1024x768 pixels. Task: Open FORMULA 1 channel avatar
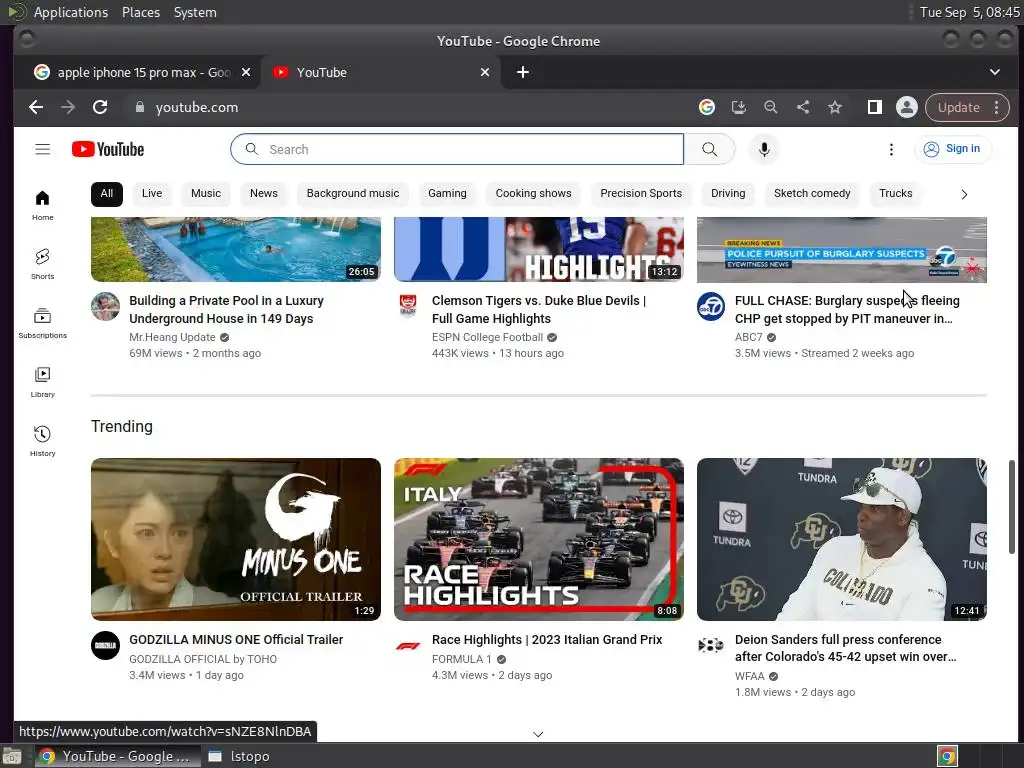coord(408,645)
